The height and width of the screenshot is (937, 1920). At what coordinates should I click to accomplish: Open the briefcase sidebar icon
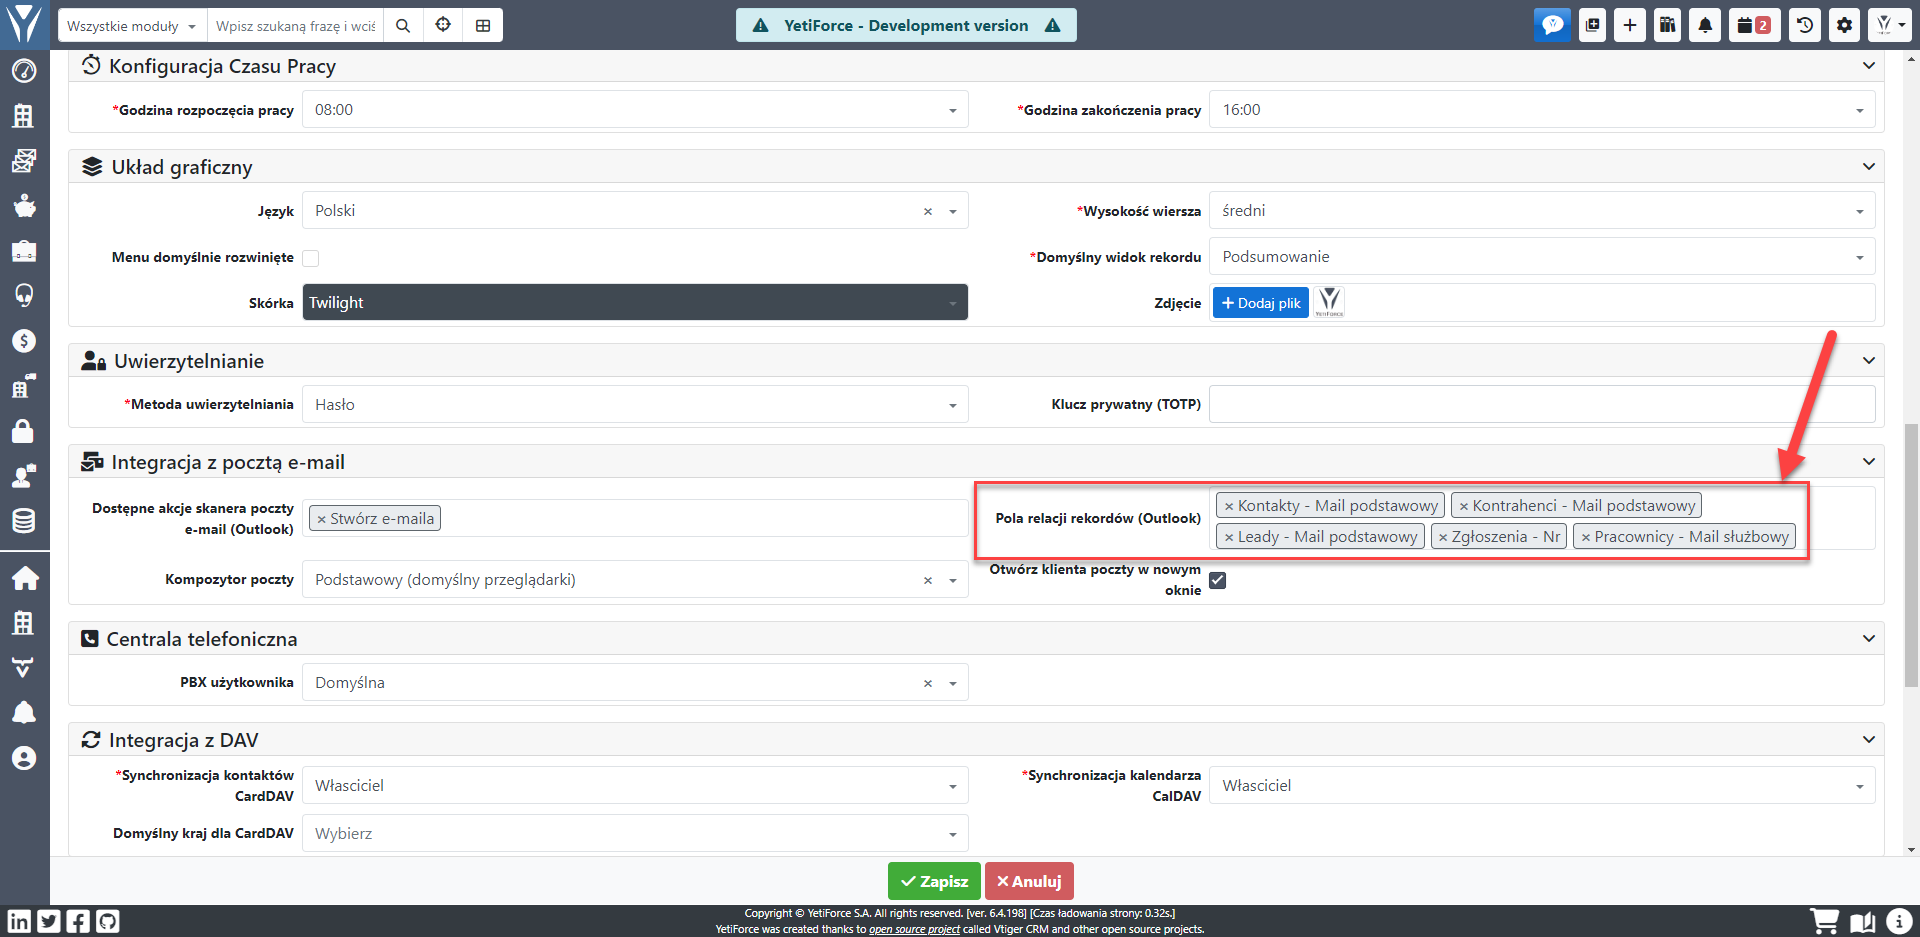point(24,251)
